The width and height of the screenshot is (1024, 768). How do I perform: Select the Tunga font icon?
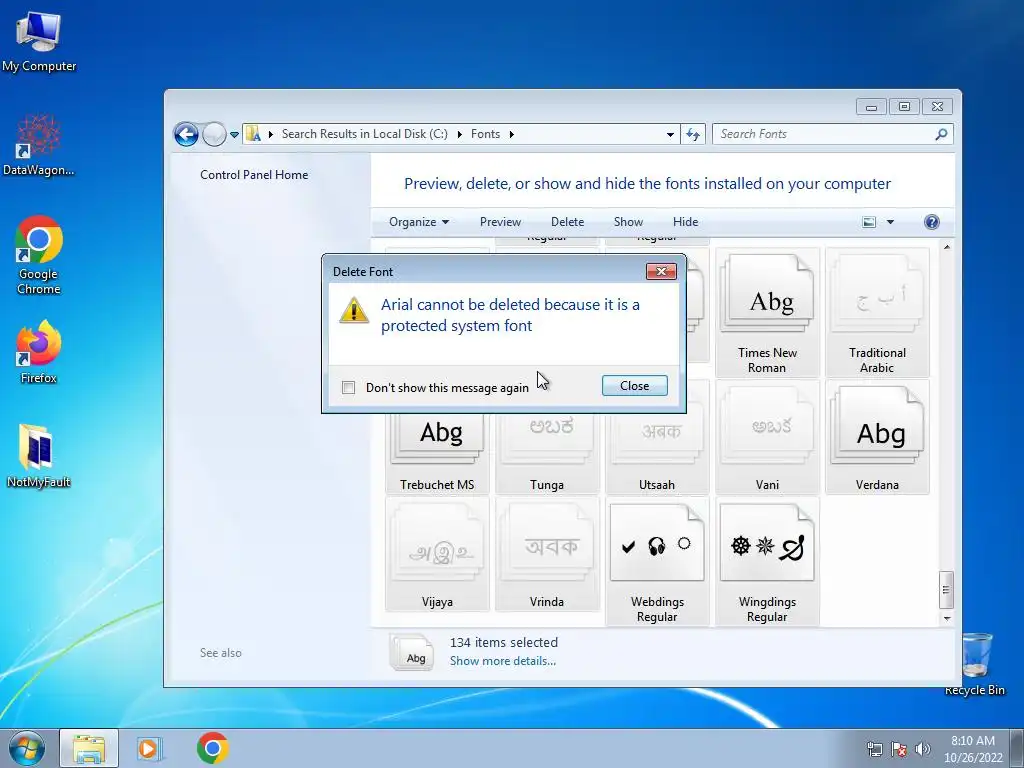[x=547, y=453]
